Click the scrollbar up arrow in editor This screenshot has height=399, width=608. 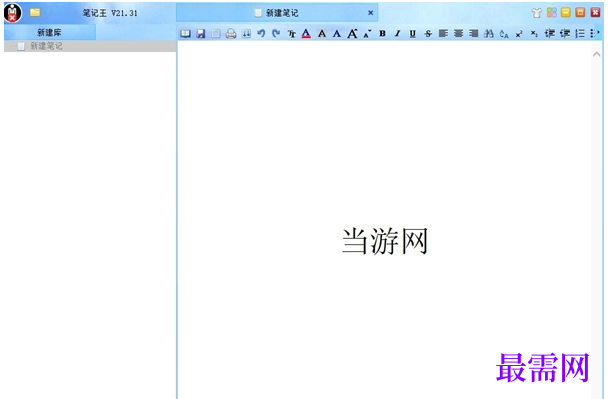pyautogui.click(x=596, y=55)
